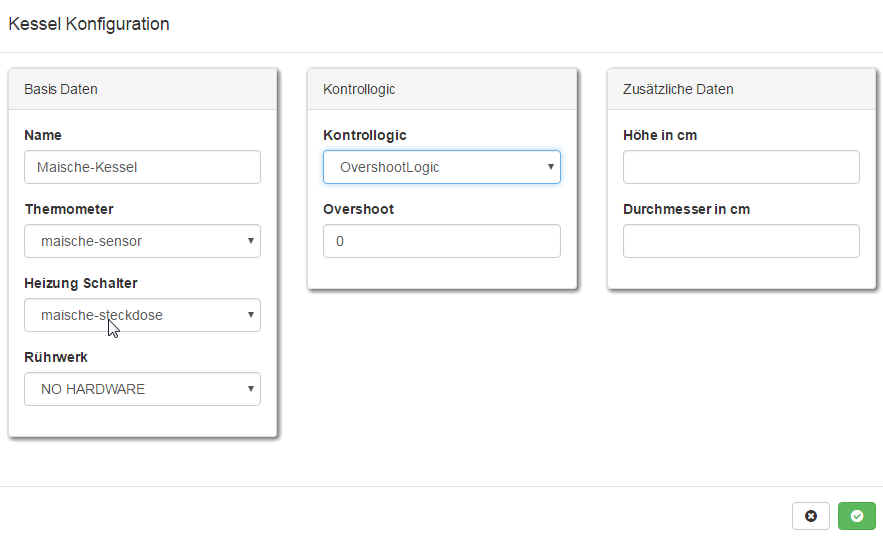Click the Overshoot field label
This screenshot has width=883, height=537.
(358, 209)
